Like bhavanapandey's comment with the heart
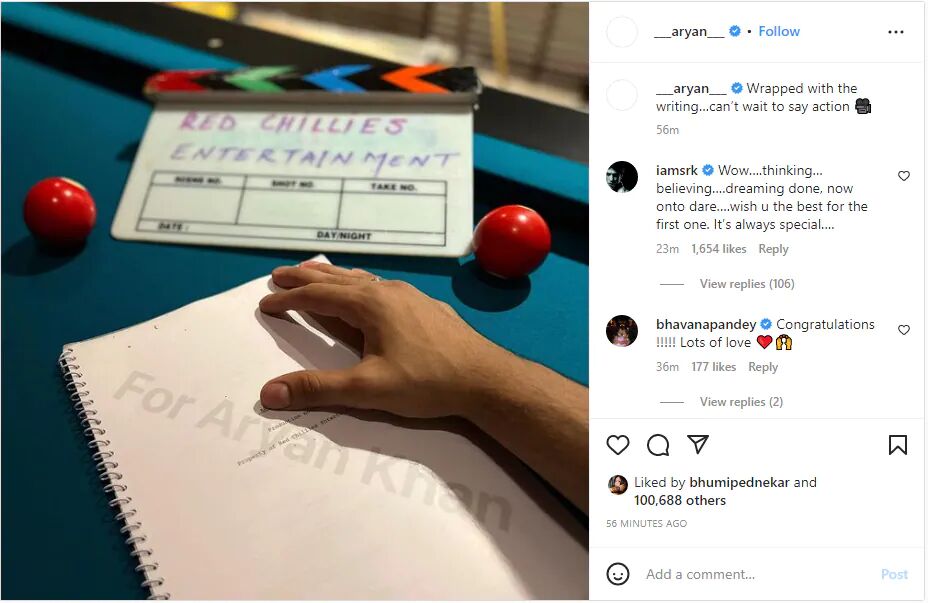This screenshot has width=928, height=603. coord(903,330)
